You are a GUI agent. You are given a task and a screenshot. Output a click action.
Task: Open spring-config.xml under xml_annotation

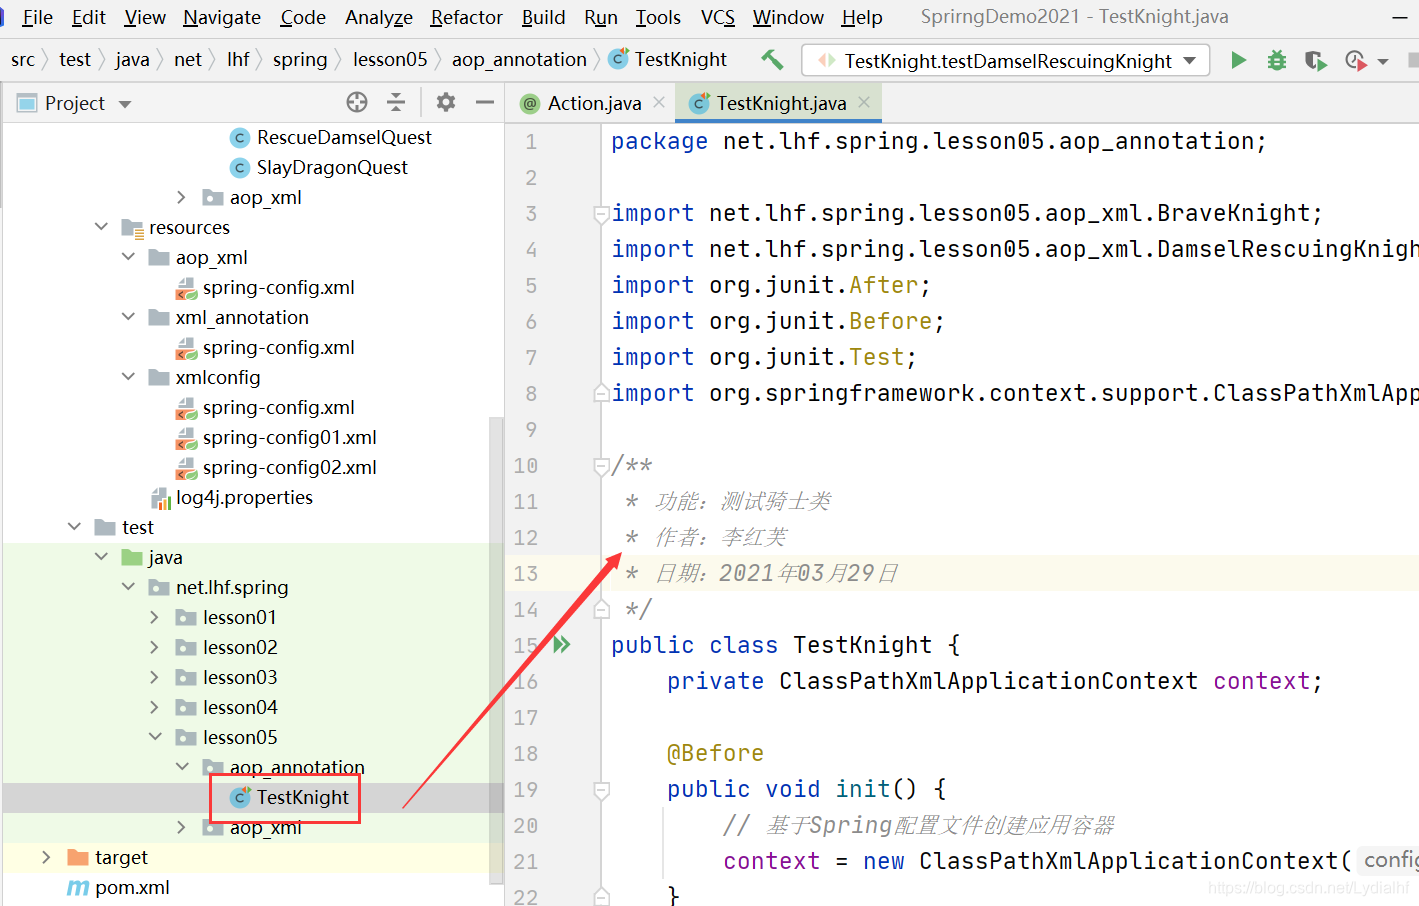278,347
